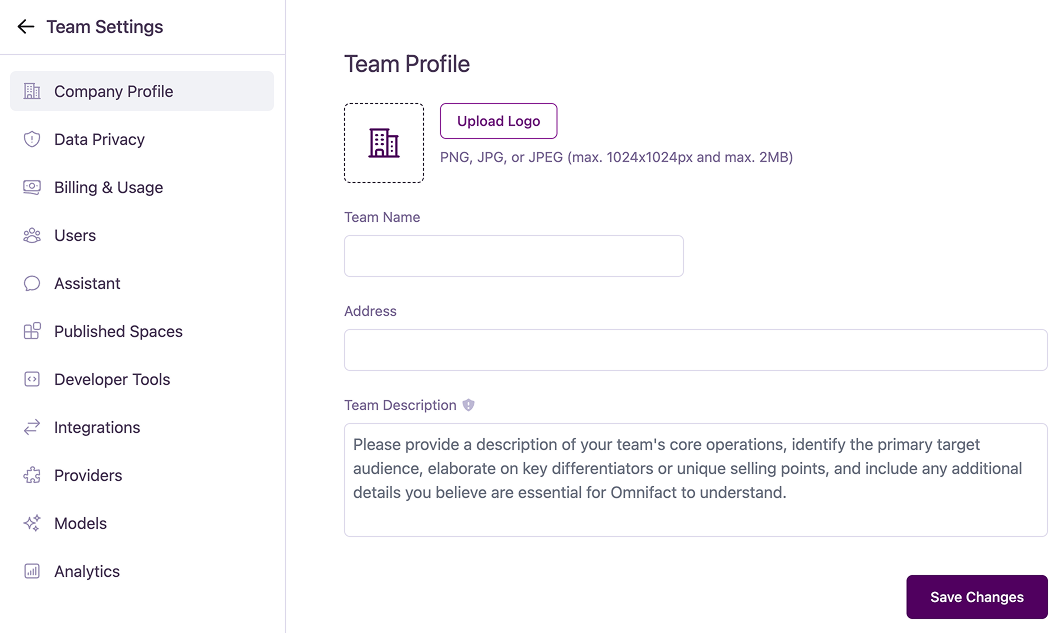Click the logo placeholder box
Viewport: 1064px width, 633px height.
click(384, 142)
